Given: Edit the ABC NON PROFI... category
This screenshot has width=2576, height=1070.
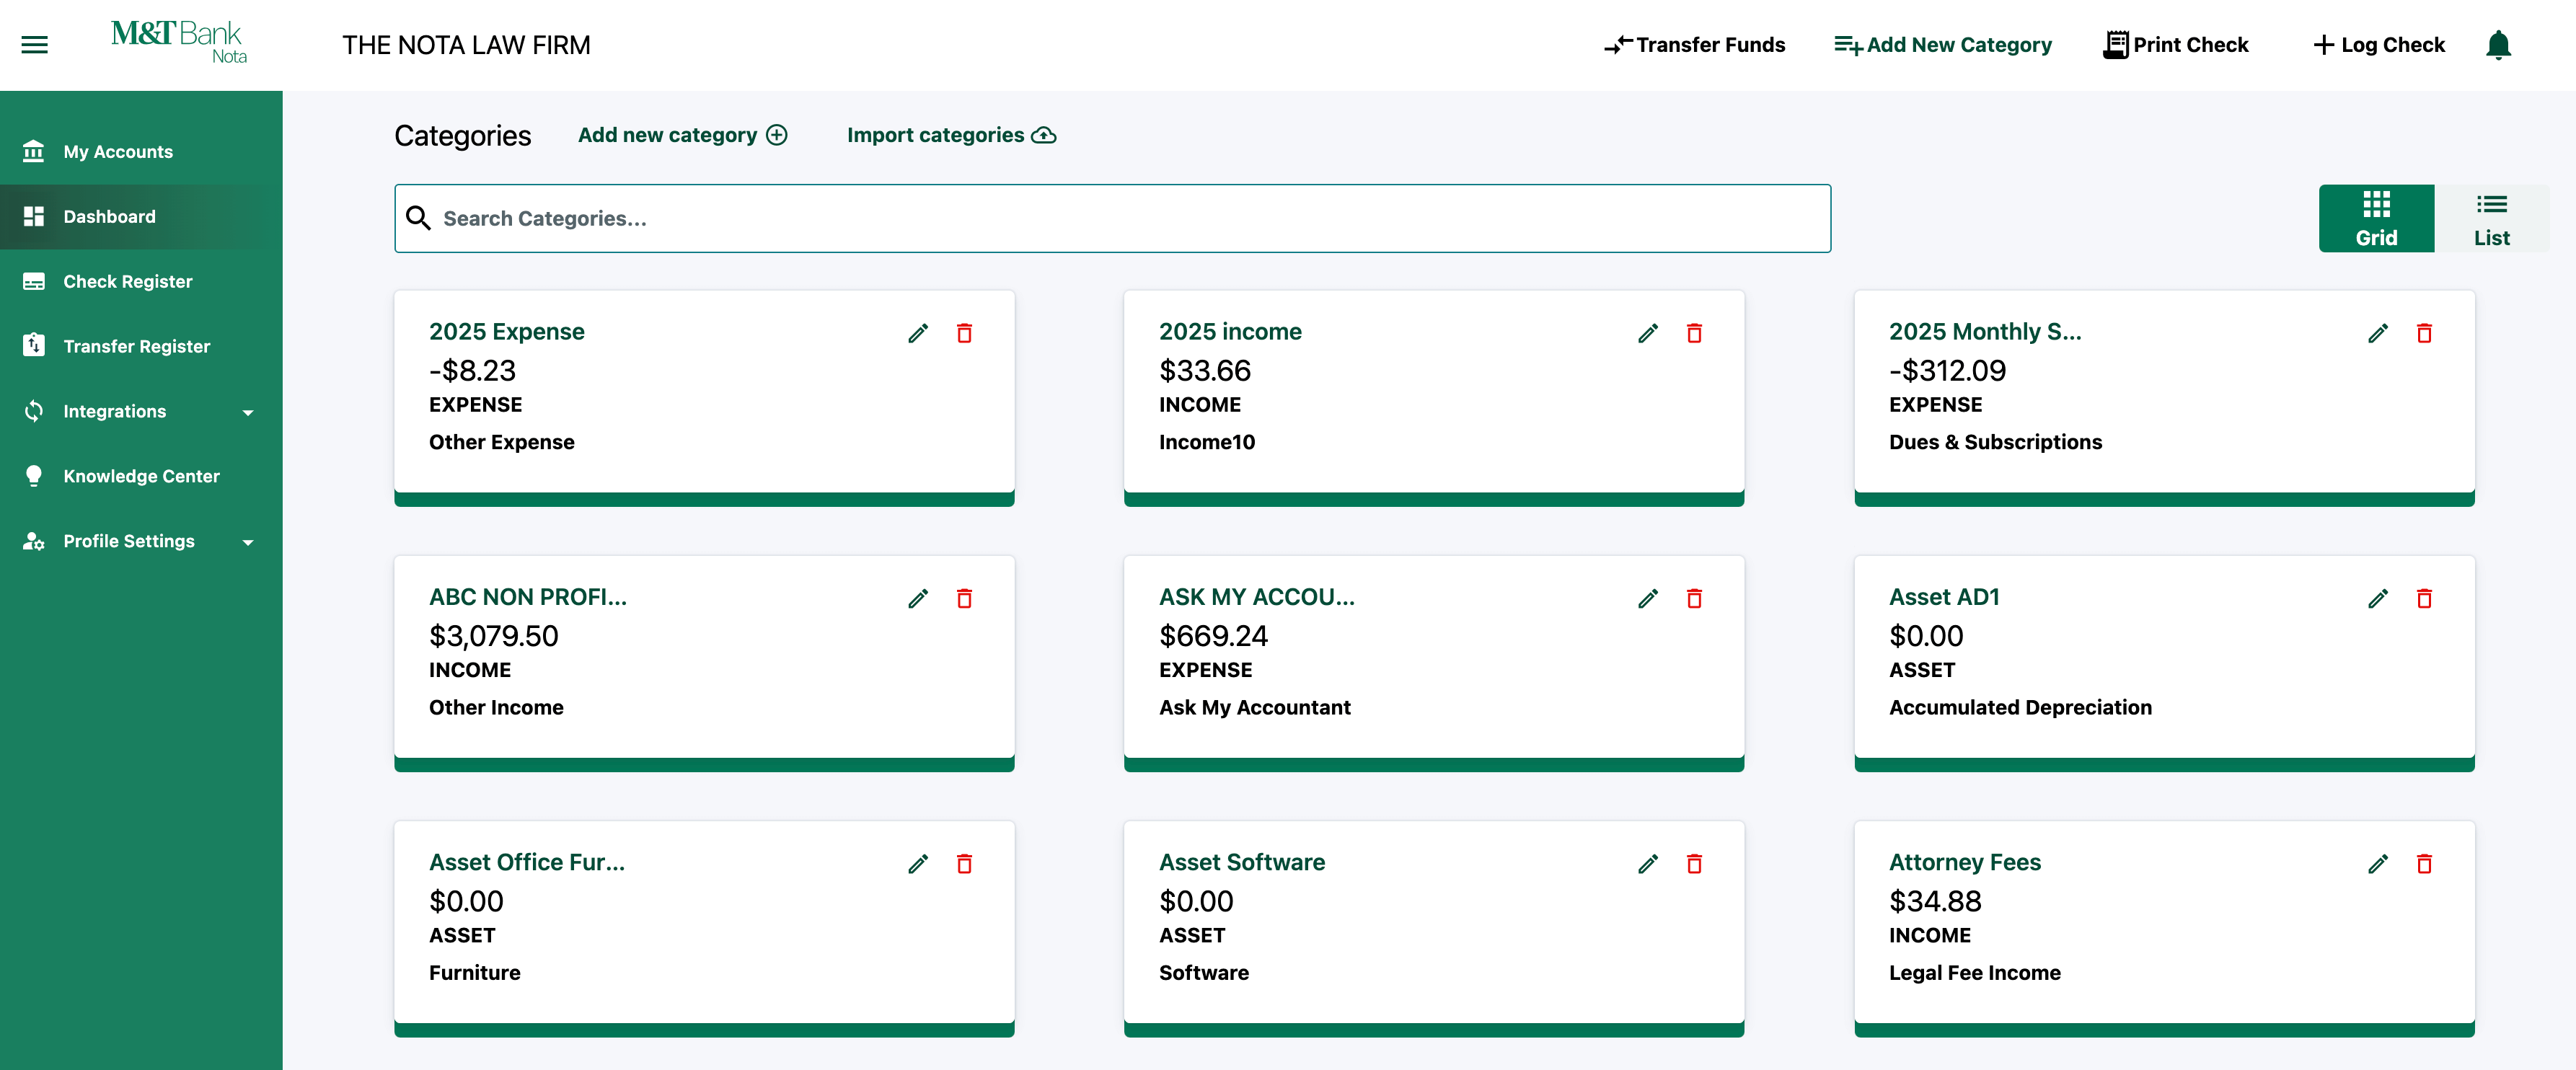Looking at the screenshot, I should click(x=918, y=598).
